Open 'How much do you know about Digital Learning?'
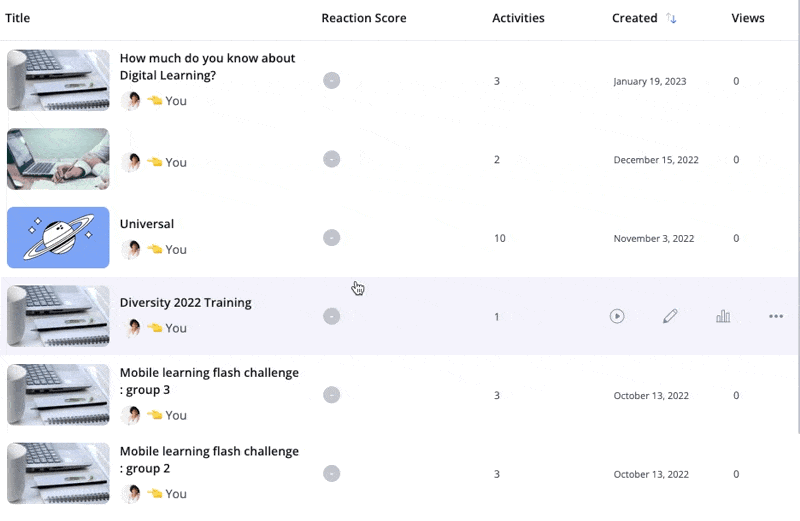The width and height of the screenshot is (800, 521). (207, 67)
